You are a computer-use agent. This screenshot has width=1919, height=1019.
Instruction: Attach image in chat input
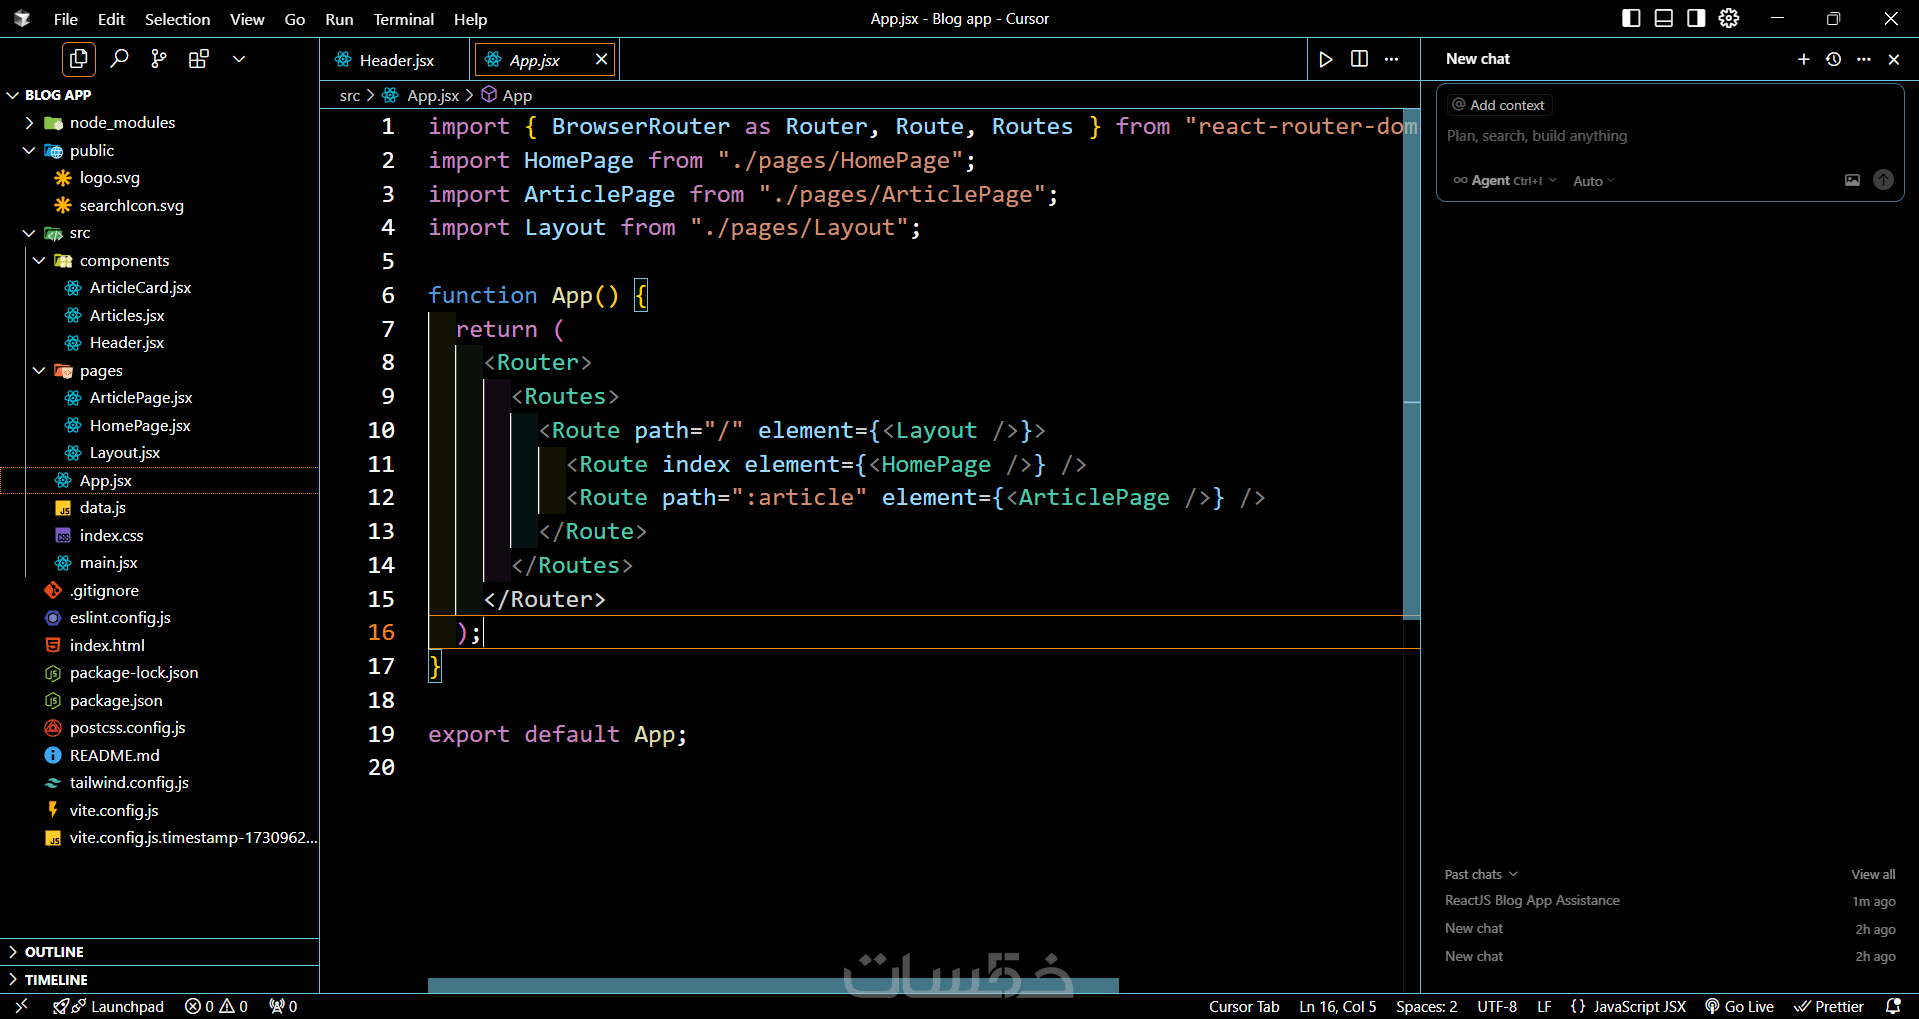pos(1852,180)
